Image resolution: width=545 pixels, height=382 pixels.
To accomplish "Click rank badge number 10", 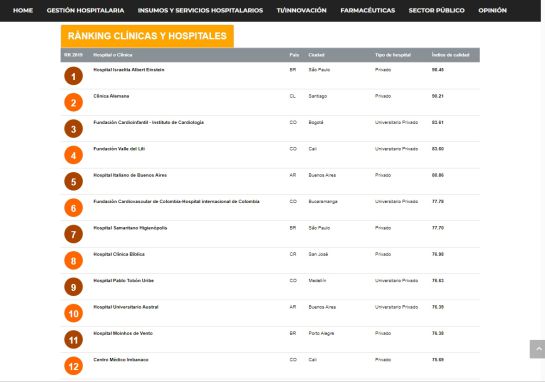I will (73, 314).
